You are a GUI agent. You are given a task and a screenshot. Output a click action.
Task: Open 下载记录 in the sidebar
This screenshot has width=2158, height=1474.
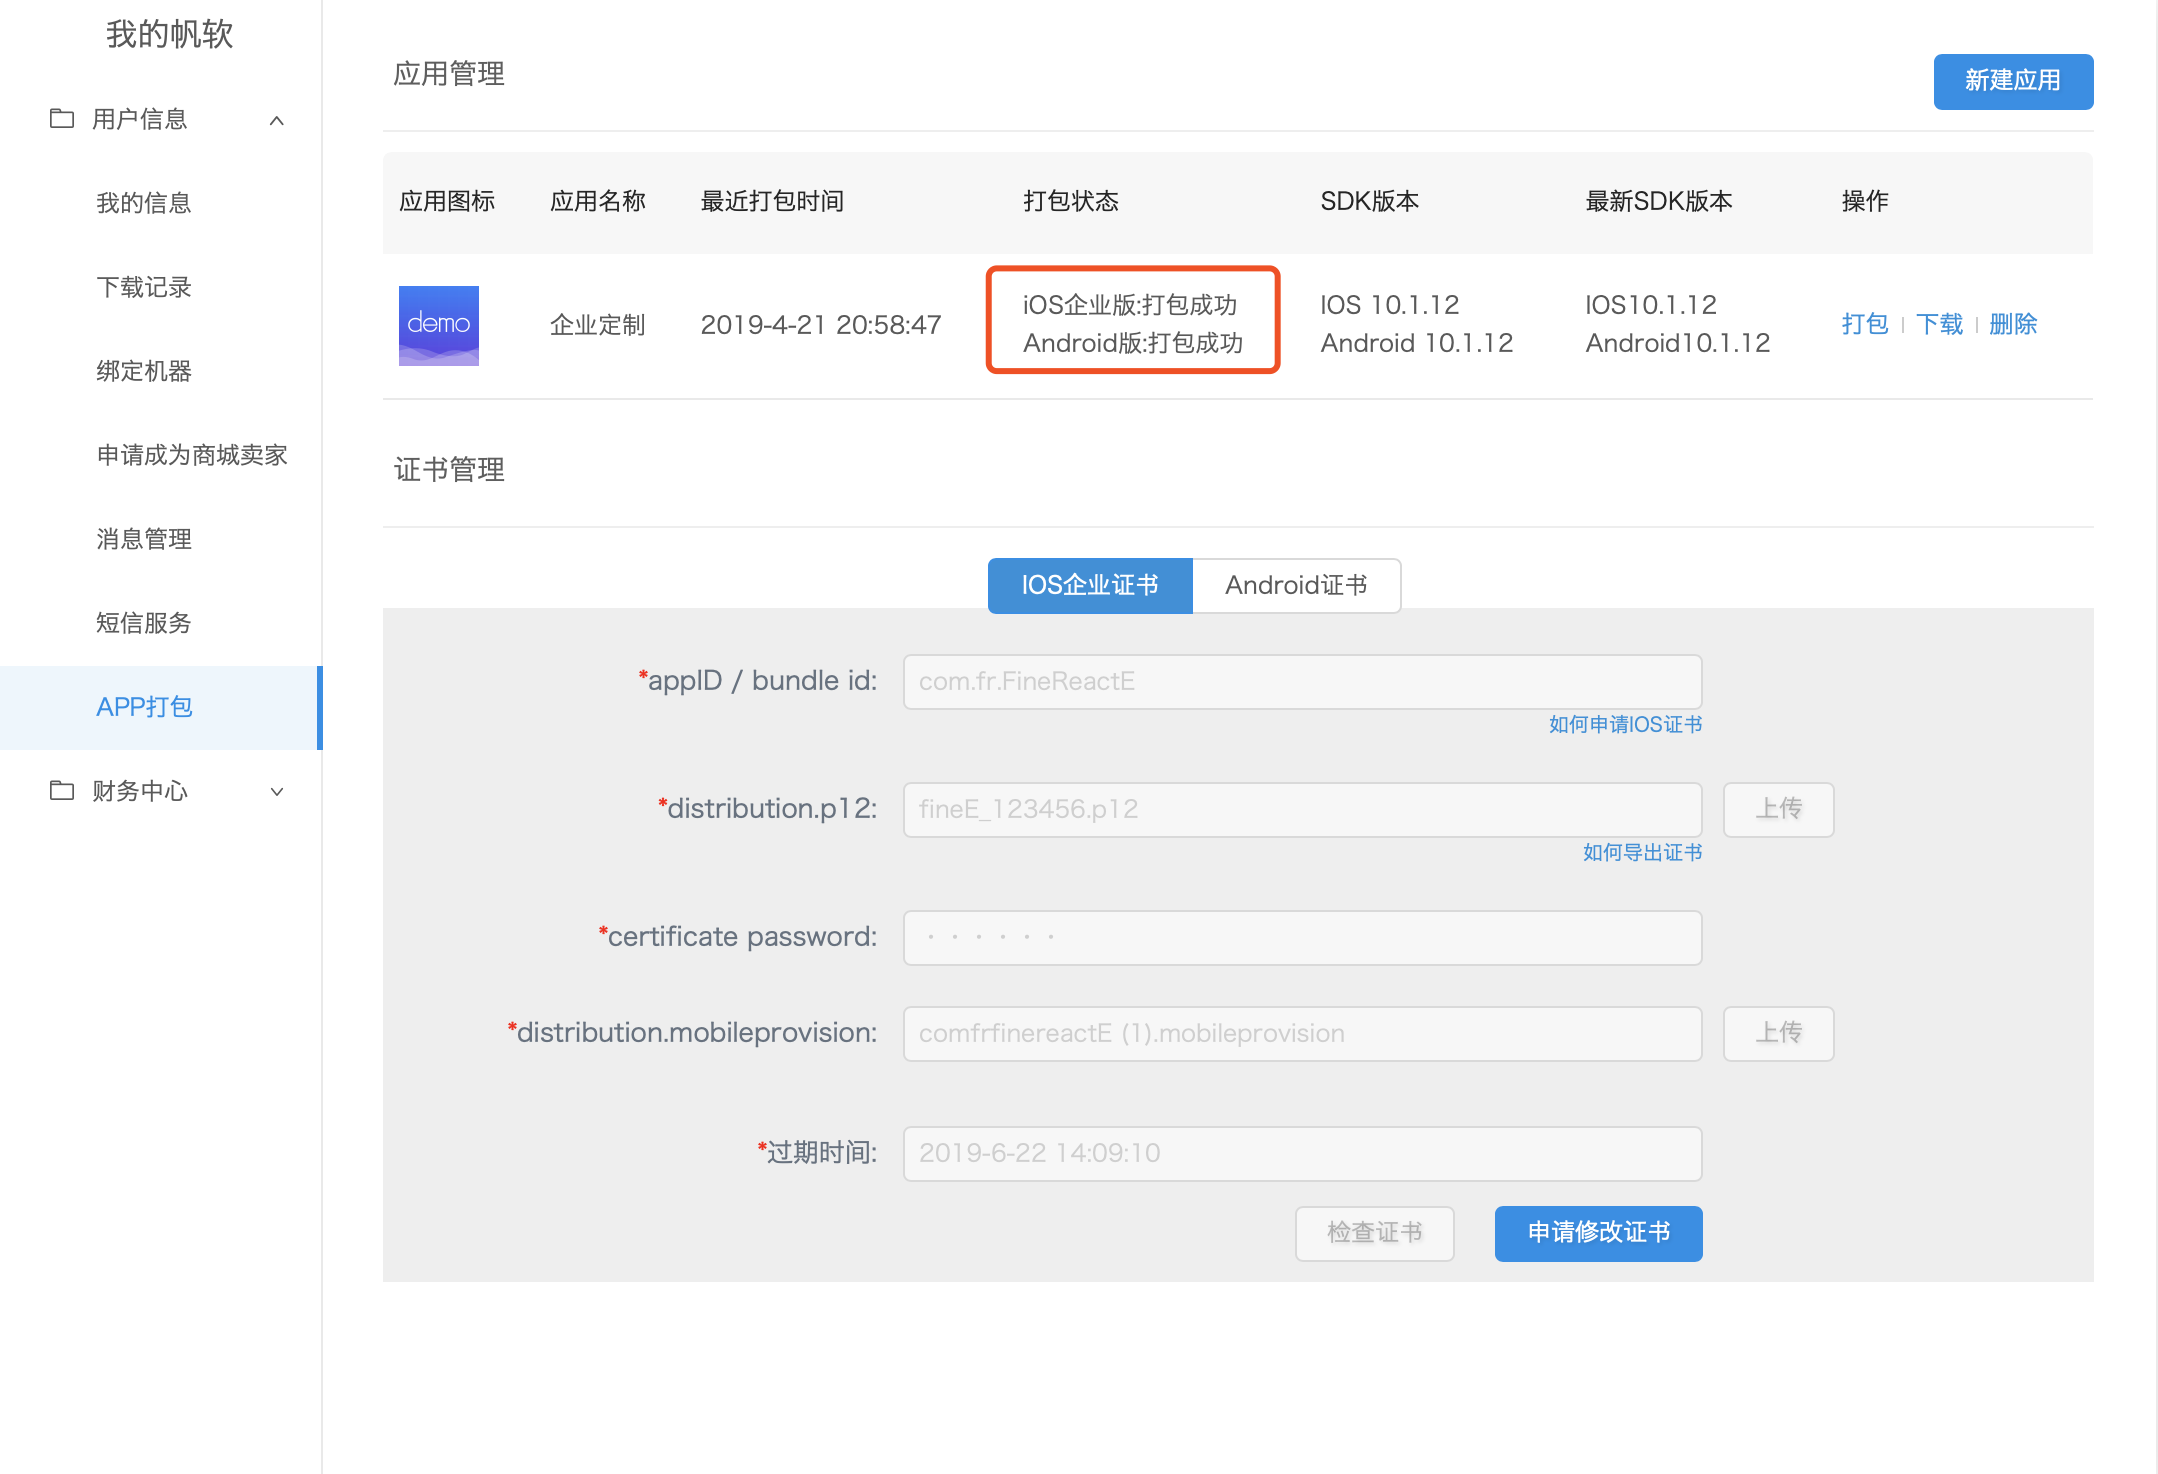tap(144, 287)
